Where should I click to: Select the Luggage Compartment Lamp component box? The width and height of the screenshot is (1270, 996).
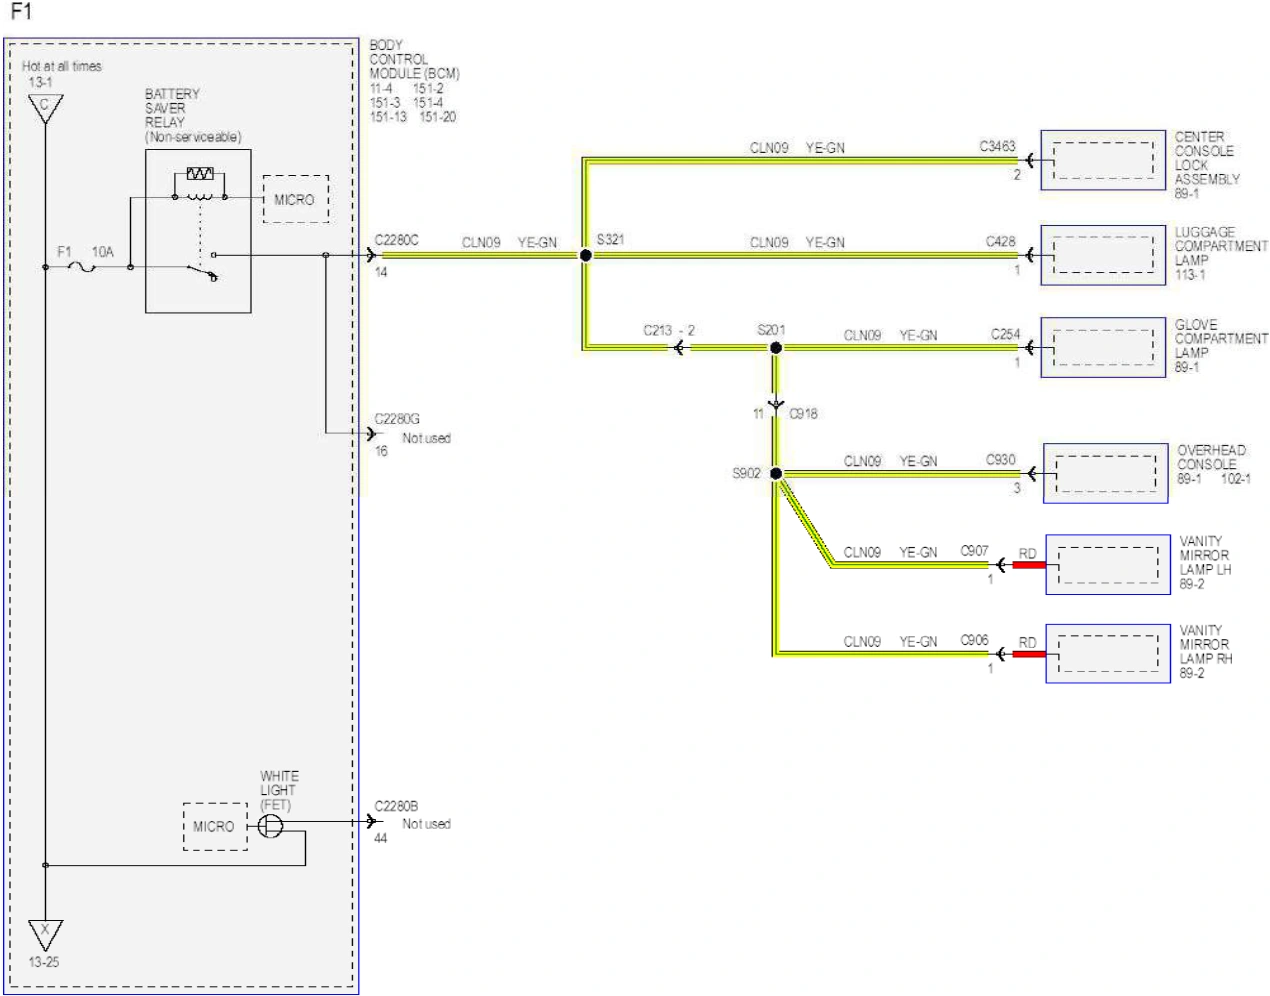(x=1103, y=255)
